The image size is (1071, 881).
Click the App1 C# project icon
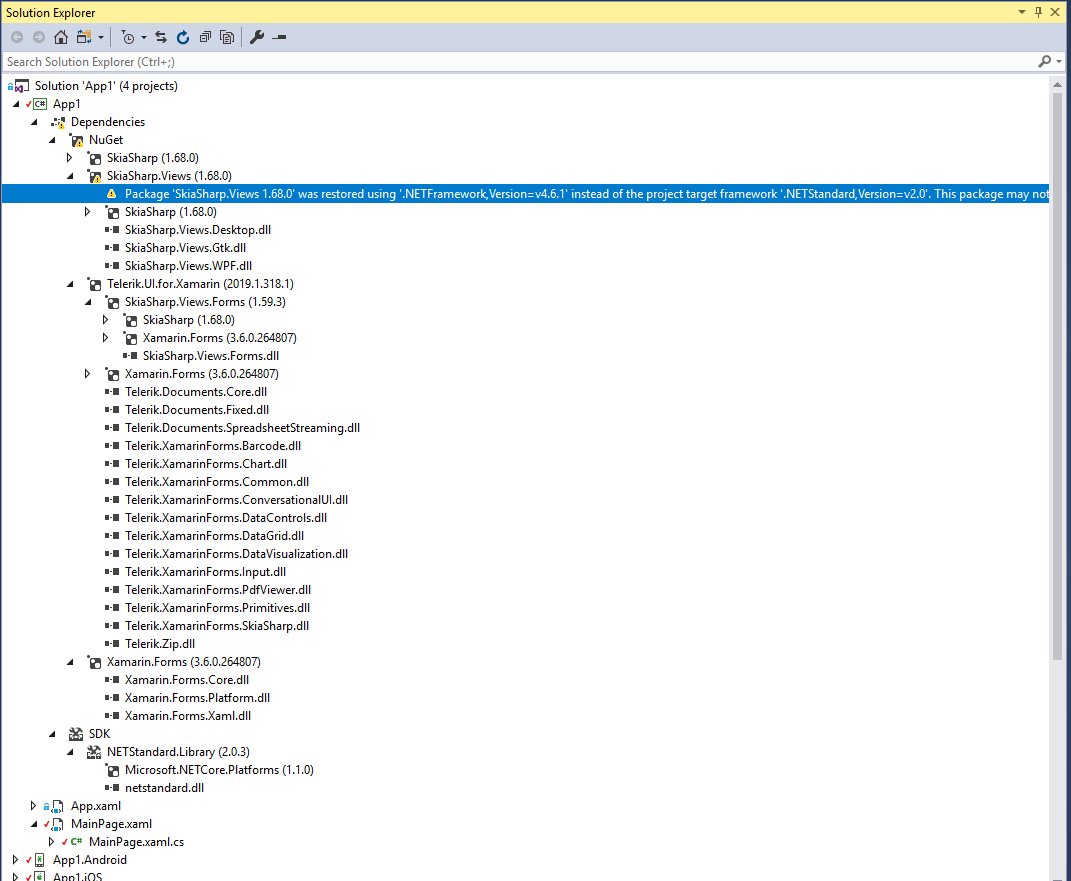(x=40, y=104)
